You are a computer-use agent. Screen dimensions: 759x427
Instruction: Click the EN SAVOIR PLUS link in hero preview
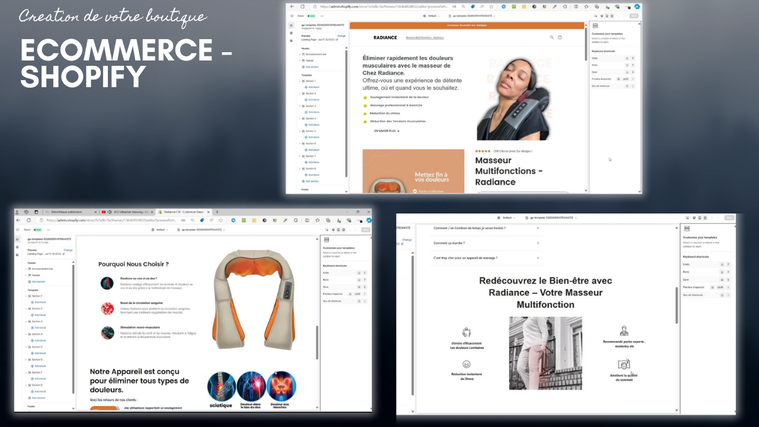coord(387,131)
